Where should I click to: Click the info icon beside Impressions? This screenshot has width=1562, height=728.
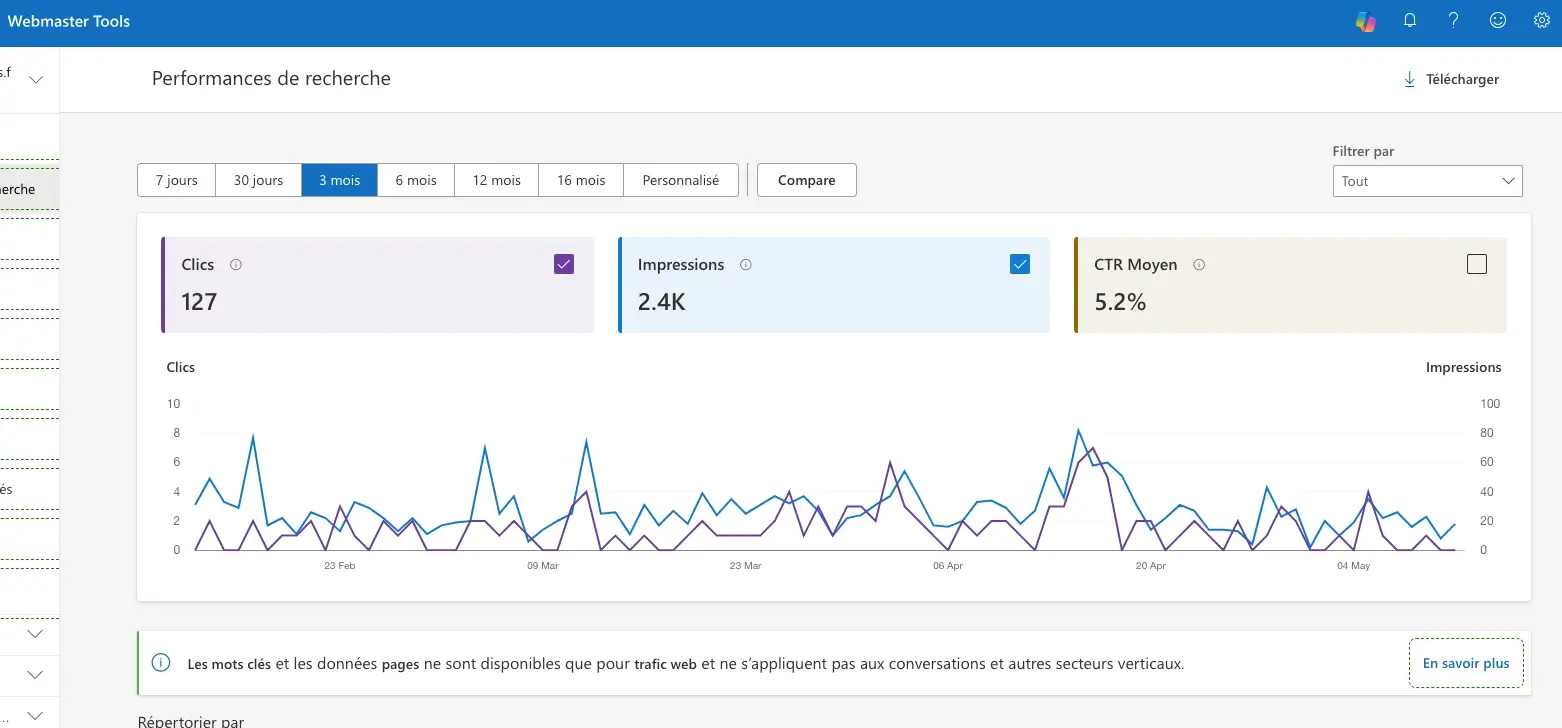[x=746, y=265]
